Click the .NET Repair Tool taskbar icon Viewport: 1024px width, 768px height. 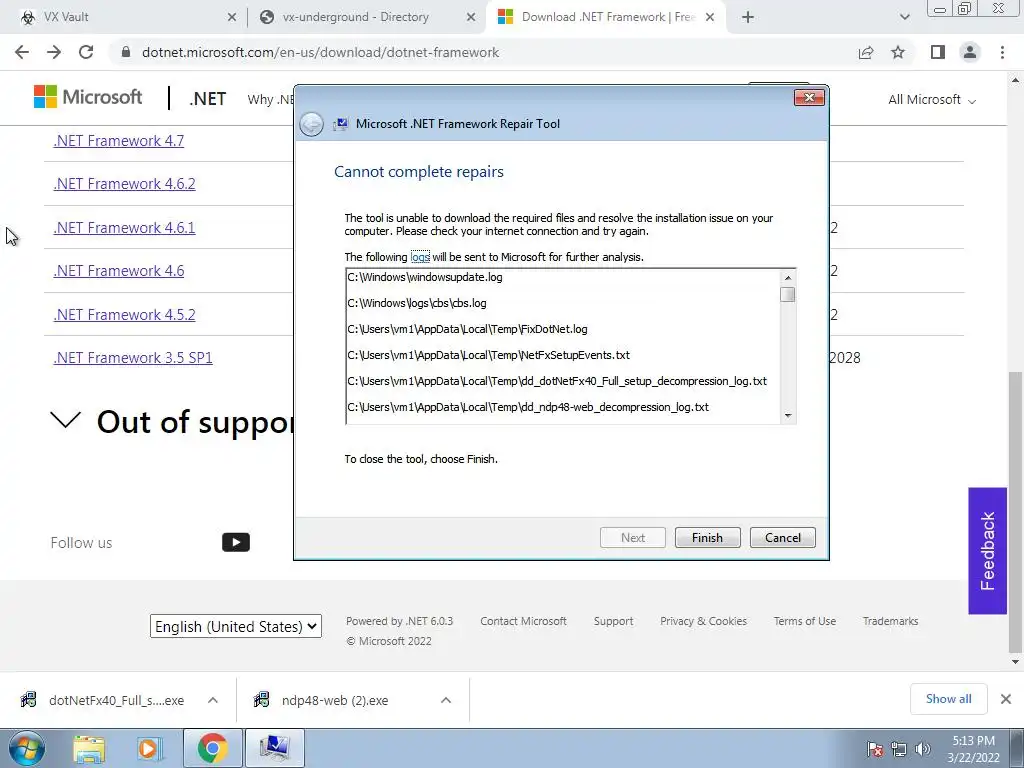click(x=274, y=748)
